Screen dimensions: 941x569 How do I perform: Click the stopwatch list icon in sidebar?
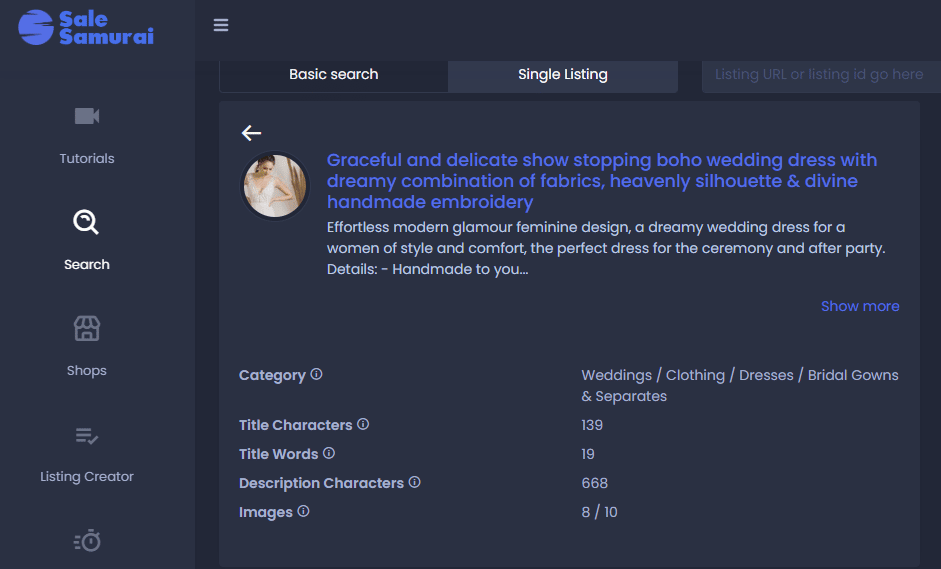tap(87, 540)
